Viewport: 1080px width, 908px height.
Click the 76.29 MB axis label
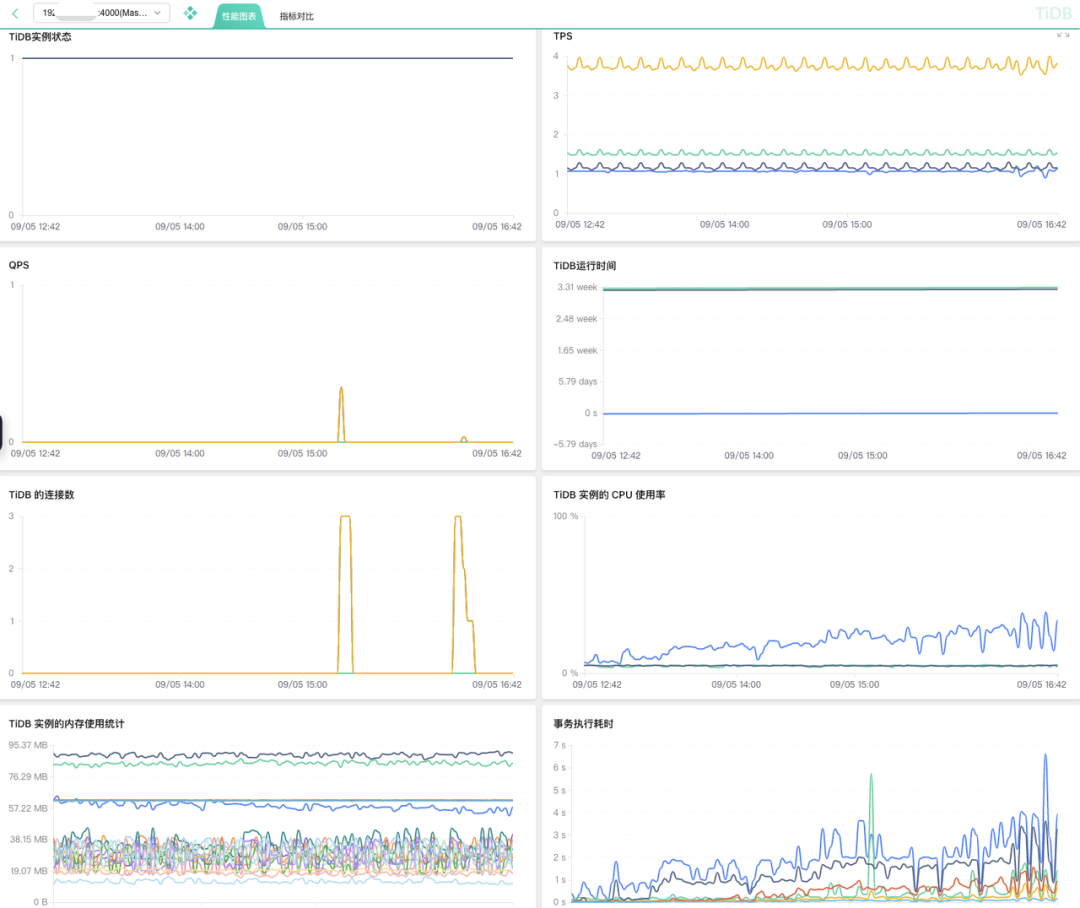[28, 776]
